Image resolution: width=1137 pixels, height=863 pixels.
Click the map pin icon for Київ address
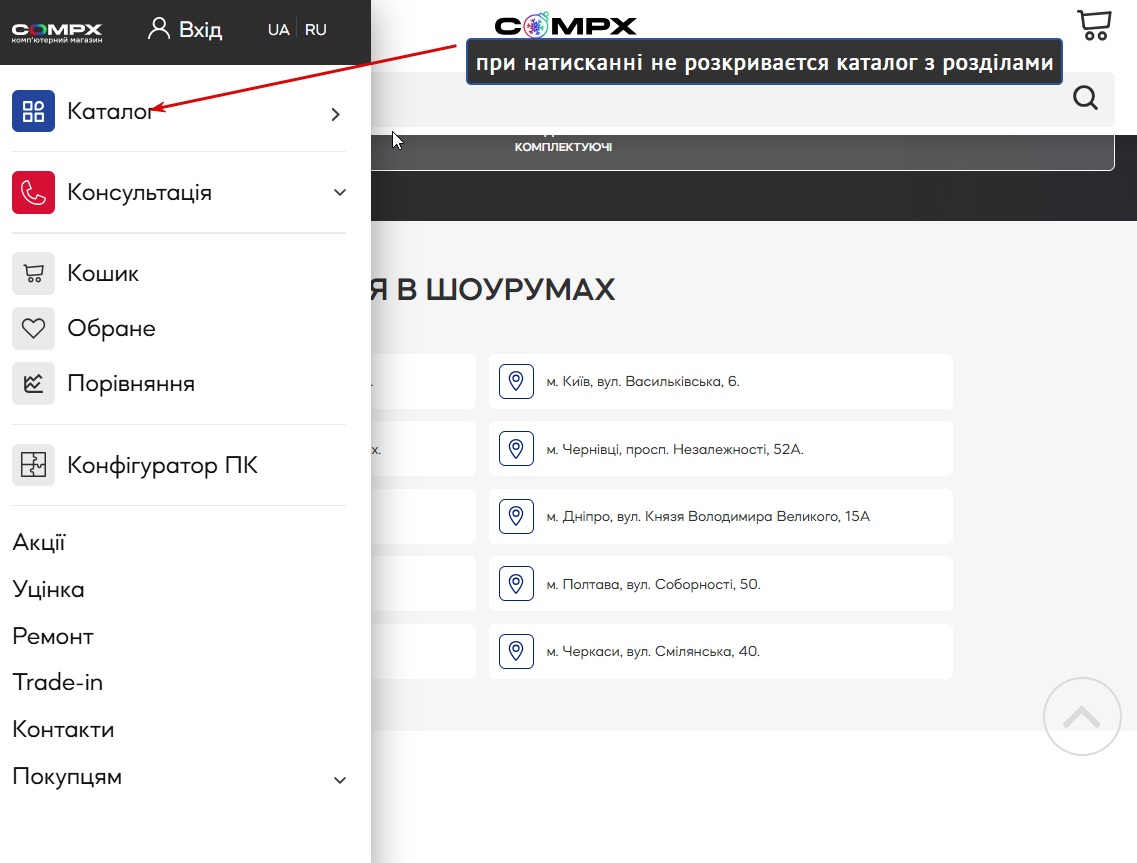(516, 381)
